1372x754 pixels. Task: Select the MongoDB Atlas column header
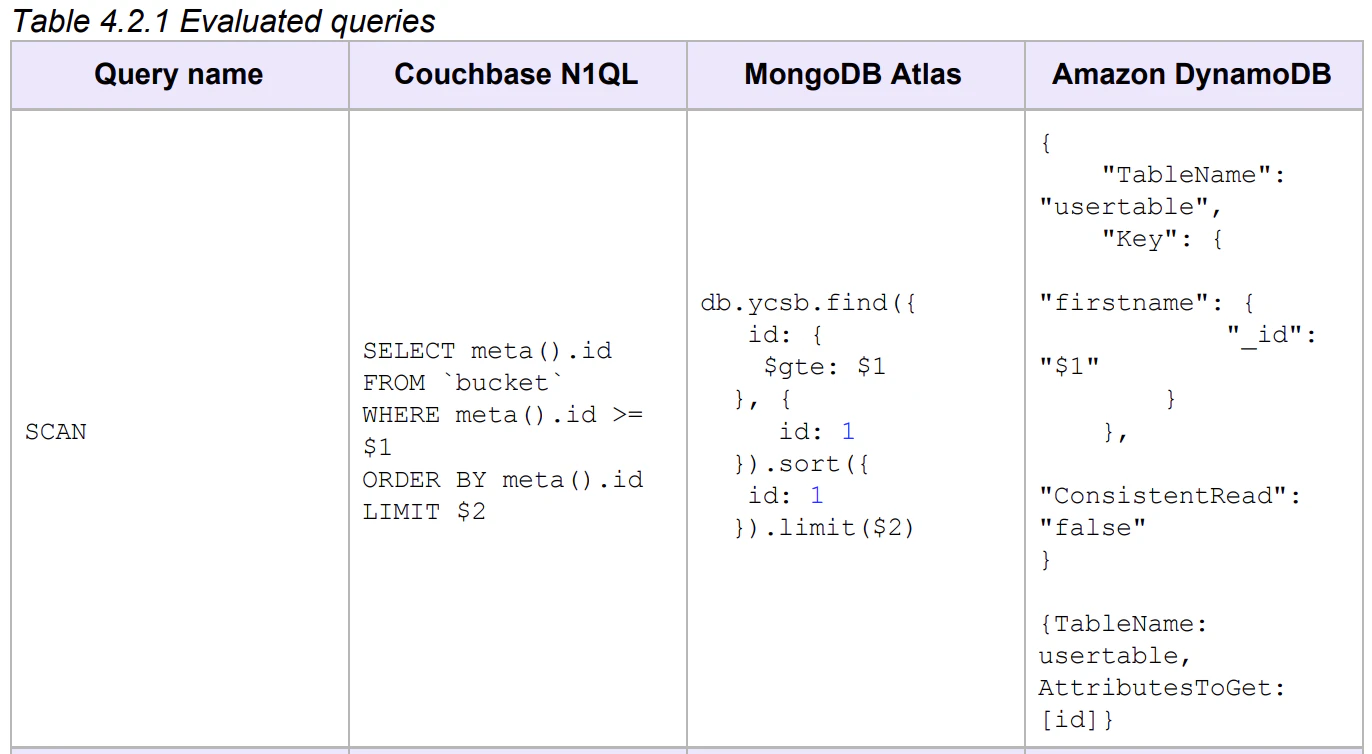pos(855,74)
